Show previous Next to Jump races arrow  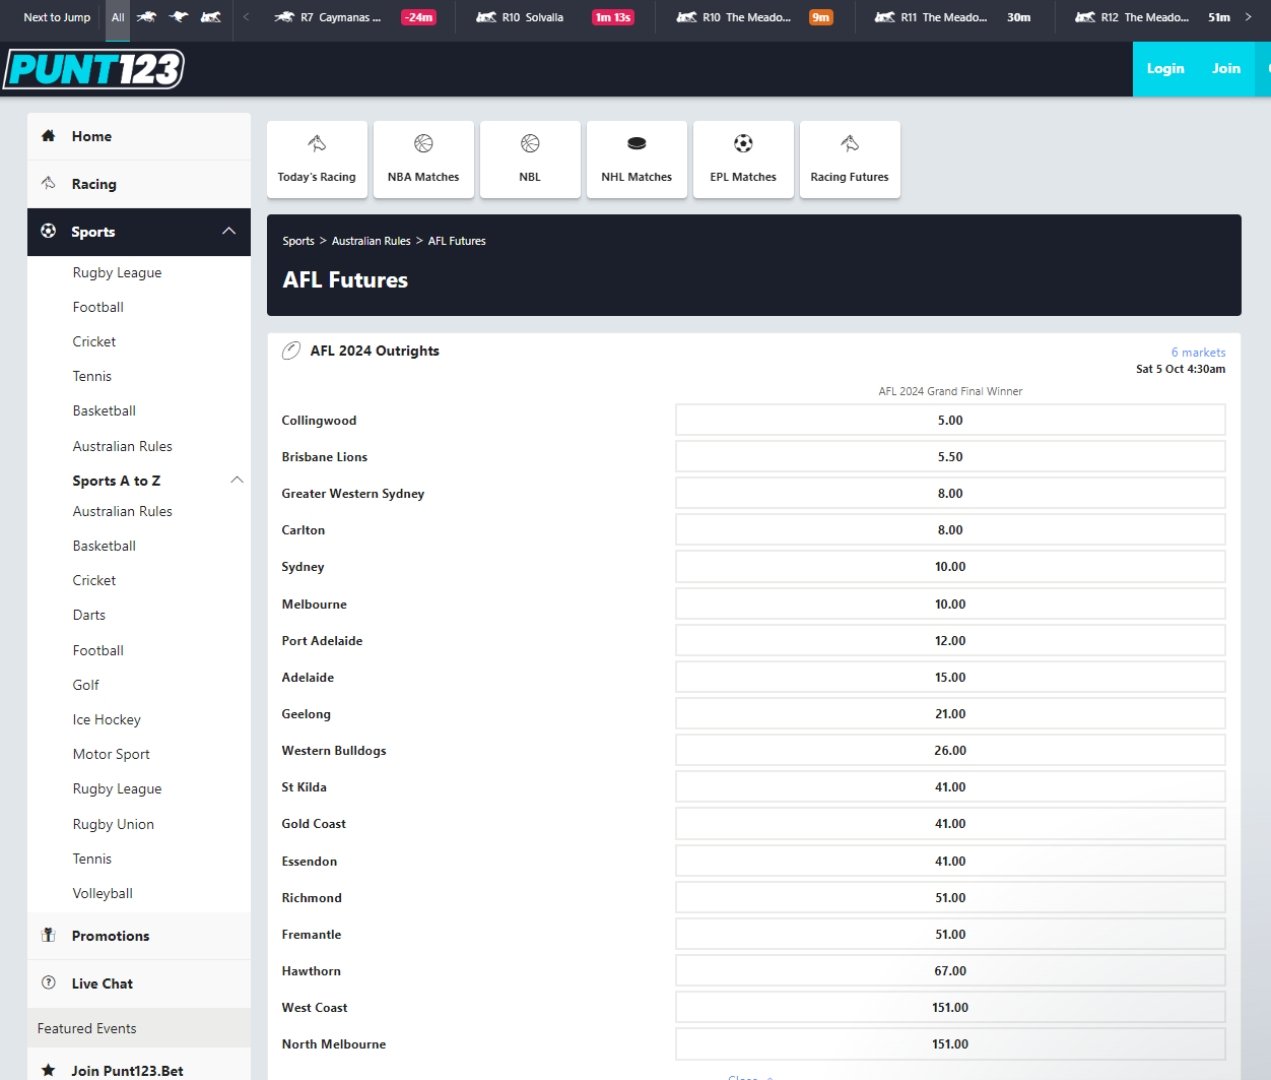pyautogui.click(x=246, y=17)
